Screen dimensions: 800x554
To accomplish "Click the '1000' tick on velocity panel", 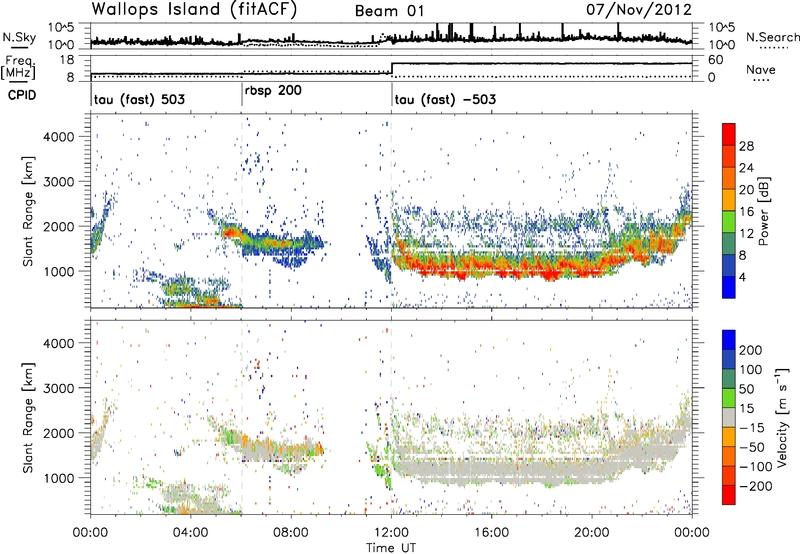I will (x=58, y=478).
